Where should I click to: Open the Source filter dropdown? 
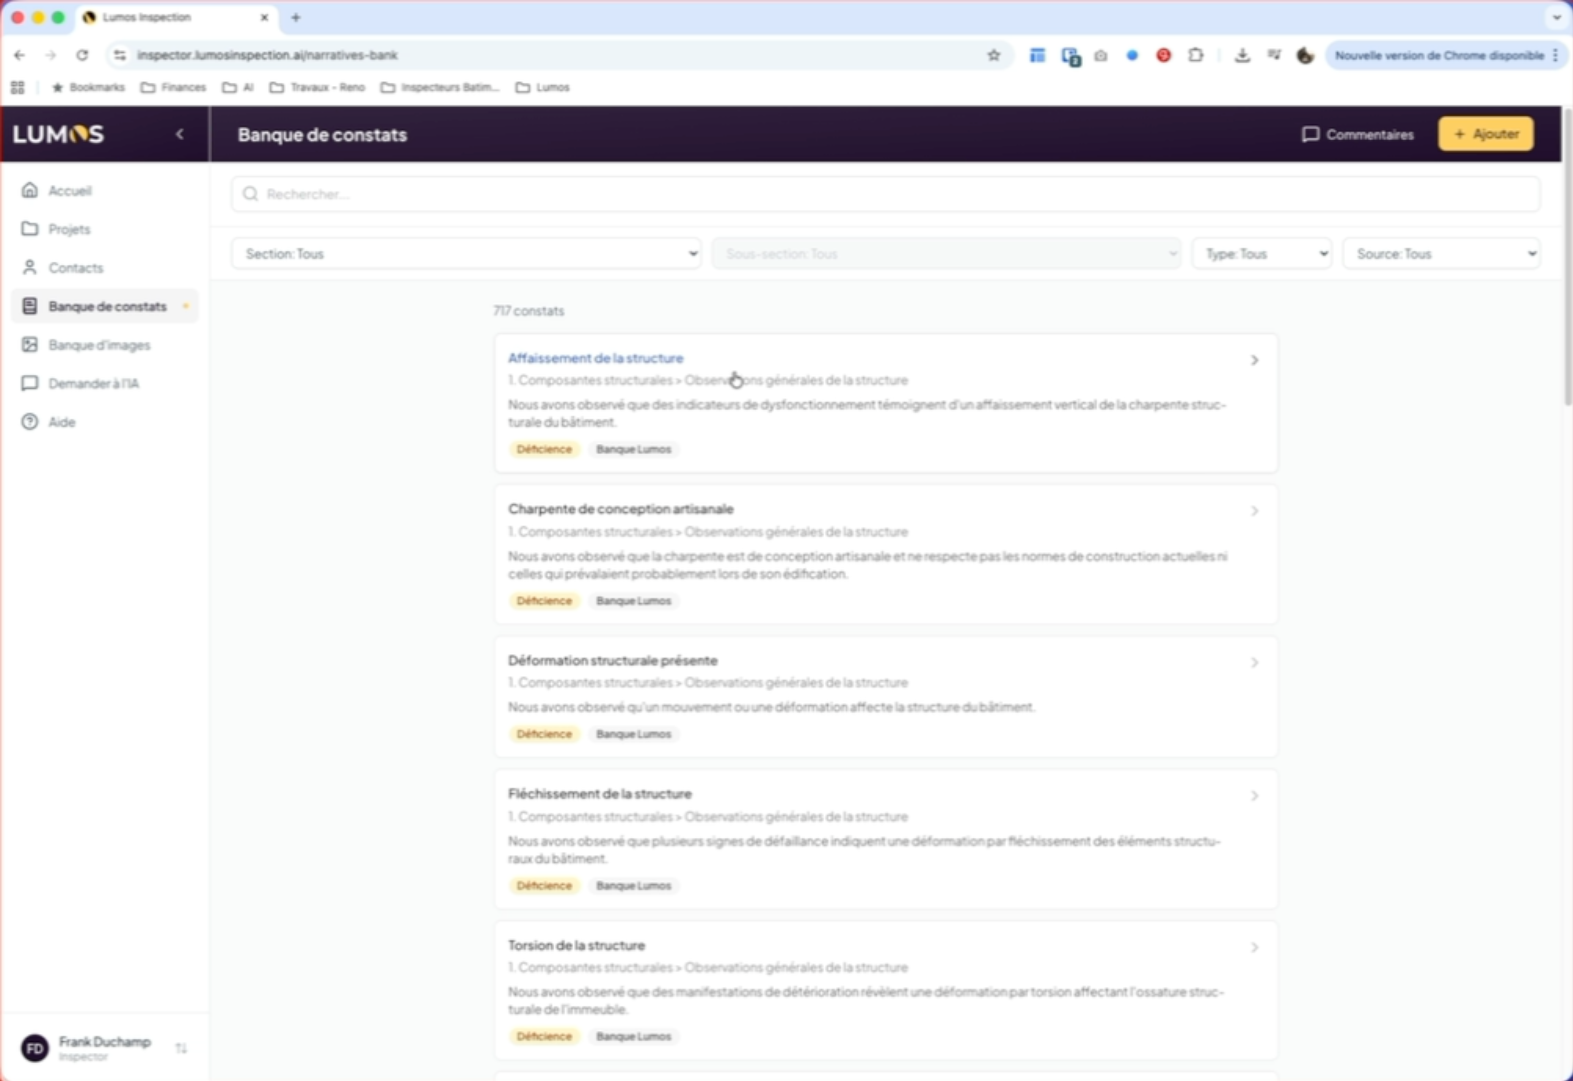(1441, 254)
